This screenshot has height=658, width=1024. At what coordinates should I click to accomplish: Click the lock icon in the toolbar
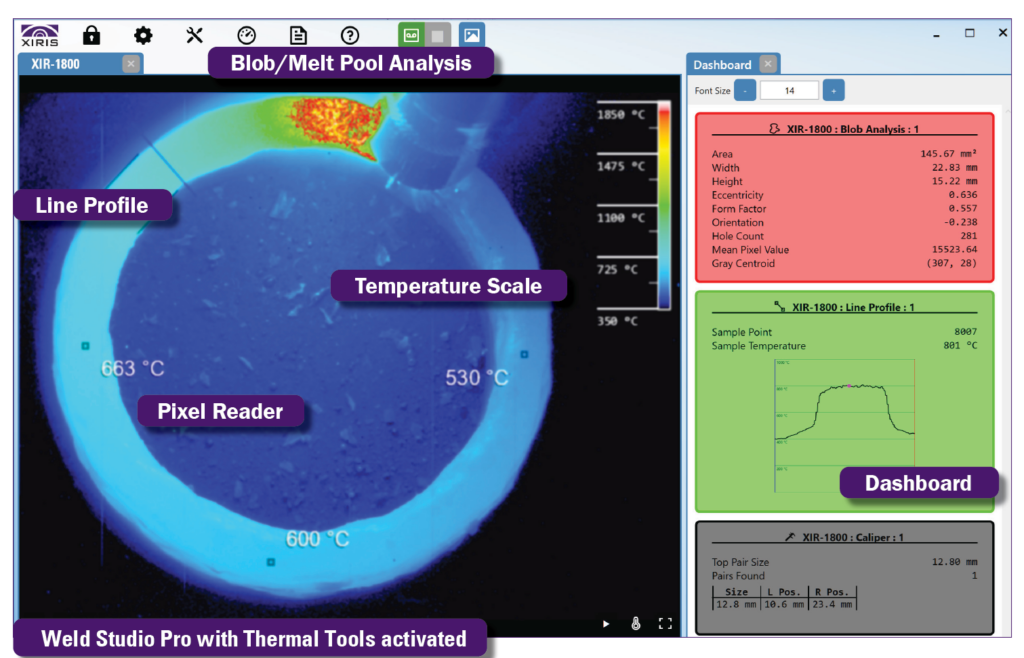(91, 35)
